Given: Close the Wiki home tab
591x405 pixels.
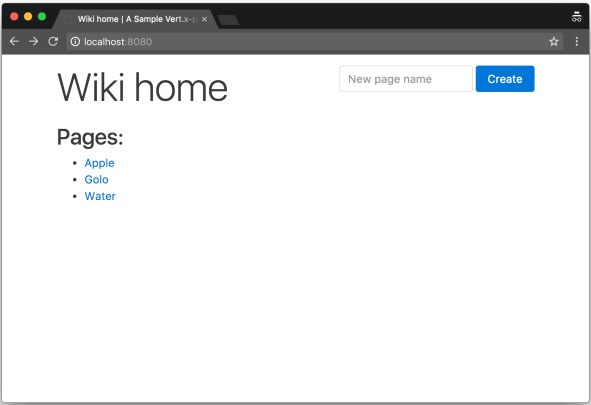Looking at the screenshot, I should coord(204,19).
